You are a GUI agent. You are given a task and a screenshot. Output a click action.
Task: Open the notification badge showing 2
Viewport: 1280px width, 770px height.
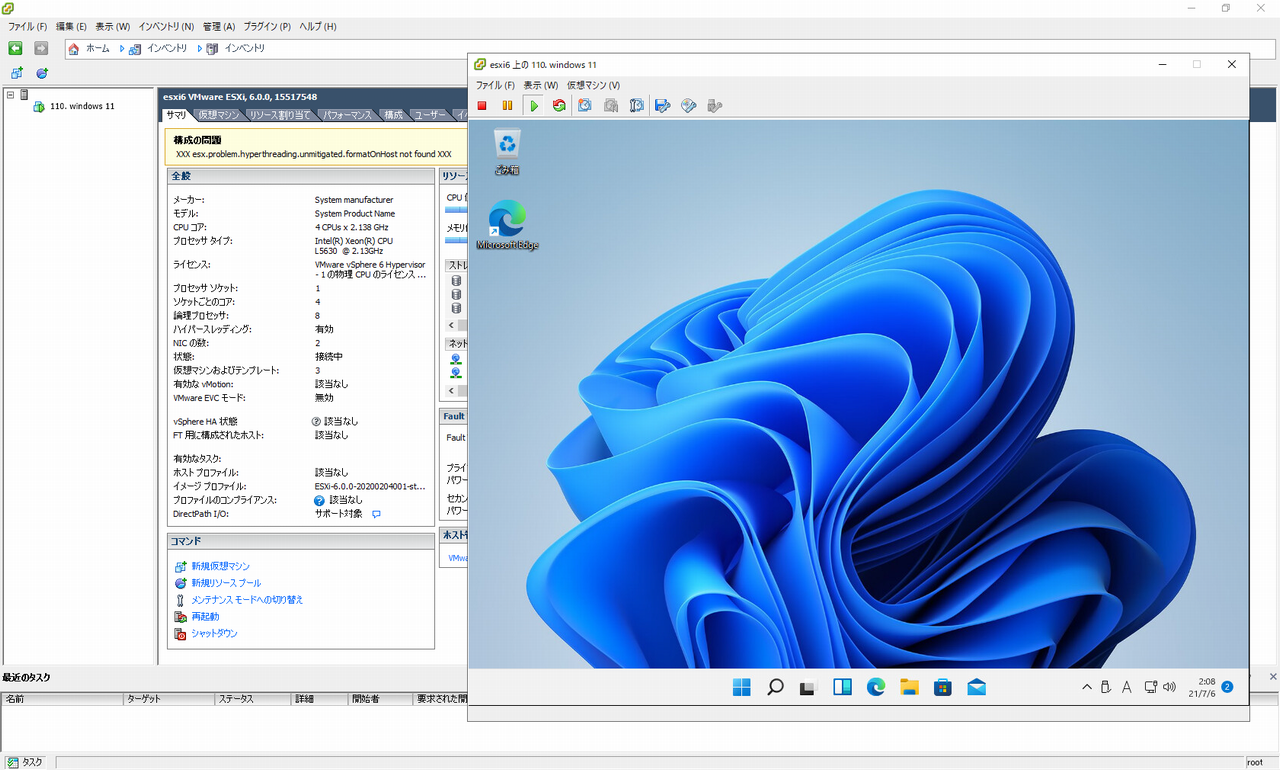(x=1227, y=687)
